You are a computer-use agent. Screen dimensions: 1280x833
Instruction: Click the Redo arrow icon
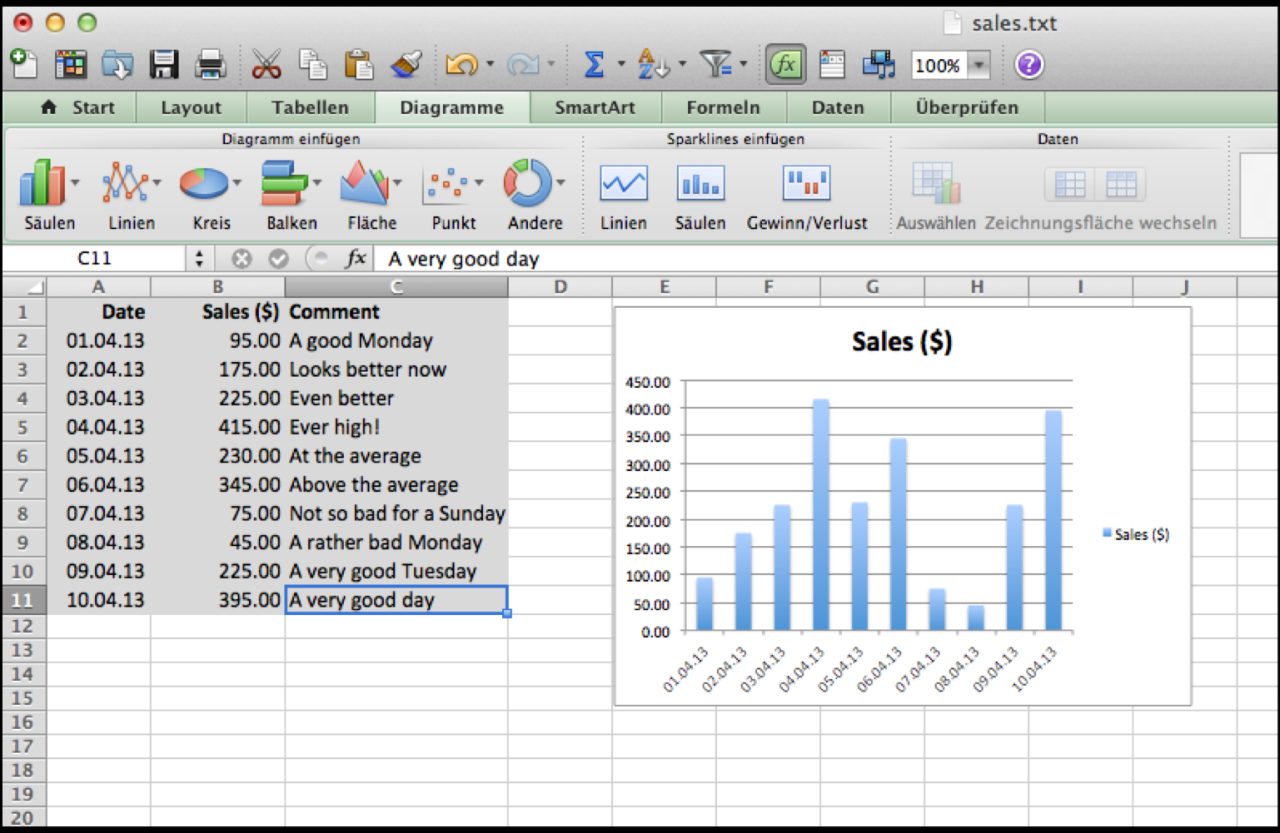(523, 65)
